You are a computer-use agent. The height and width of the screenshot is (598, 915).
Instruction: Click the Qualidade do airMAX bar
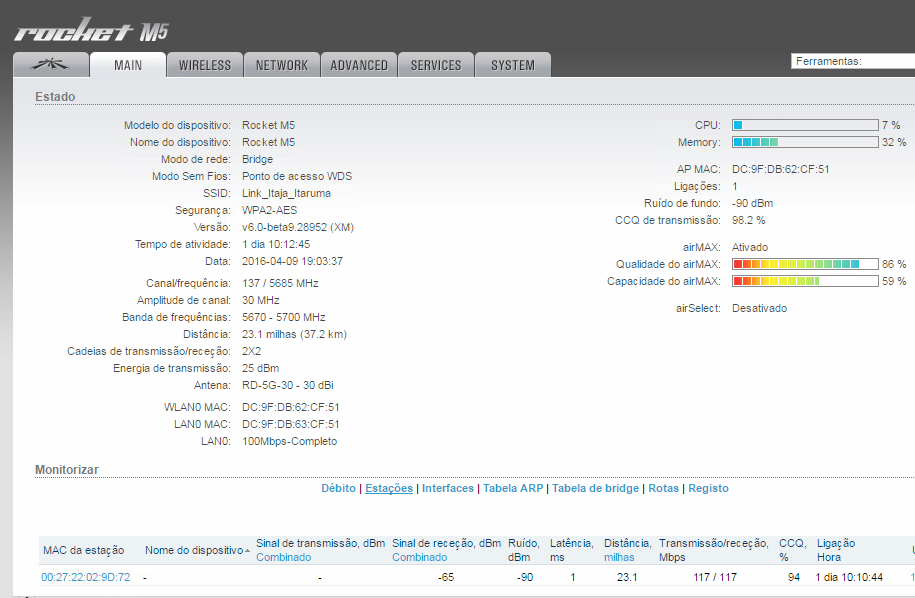point(805,264)
